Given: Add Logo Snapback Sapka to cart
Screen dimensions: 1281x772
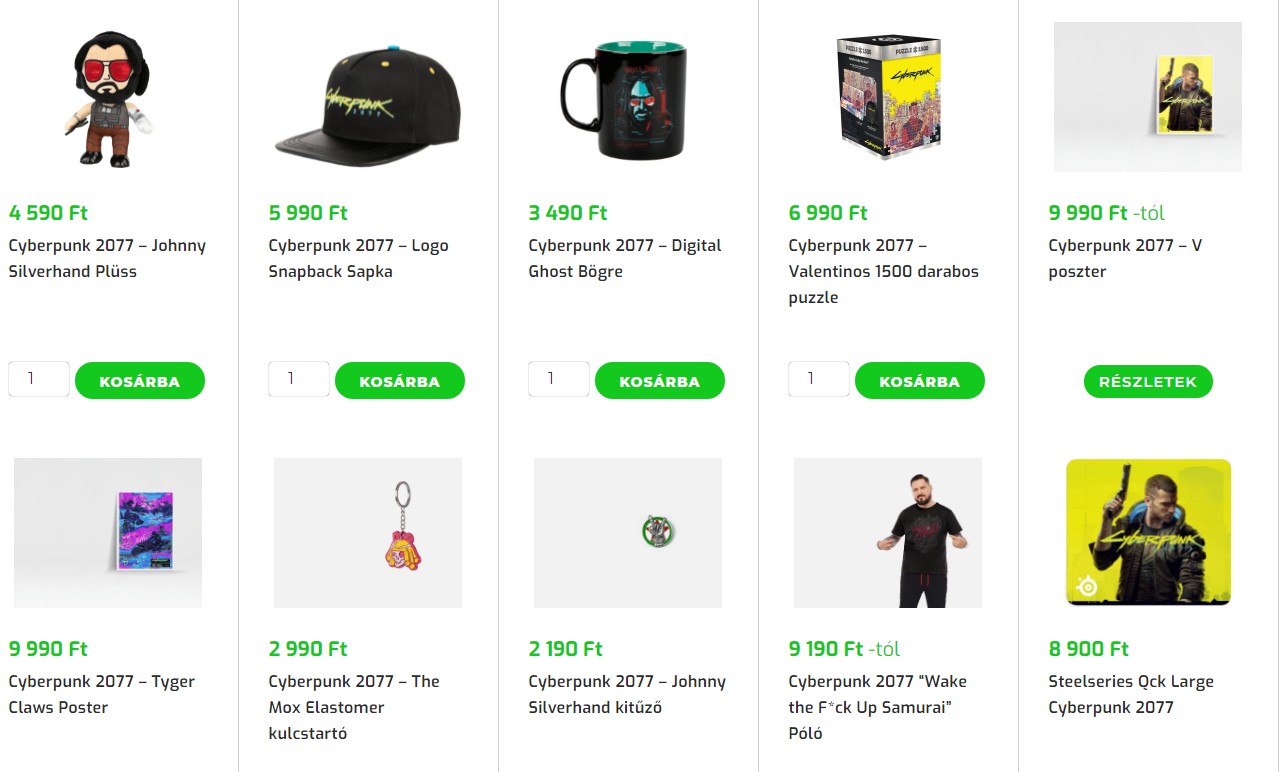Looking at the screenshot, I should click(x=400, y=381).
